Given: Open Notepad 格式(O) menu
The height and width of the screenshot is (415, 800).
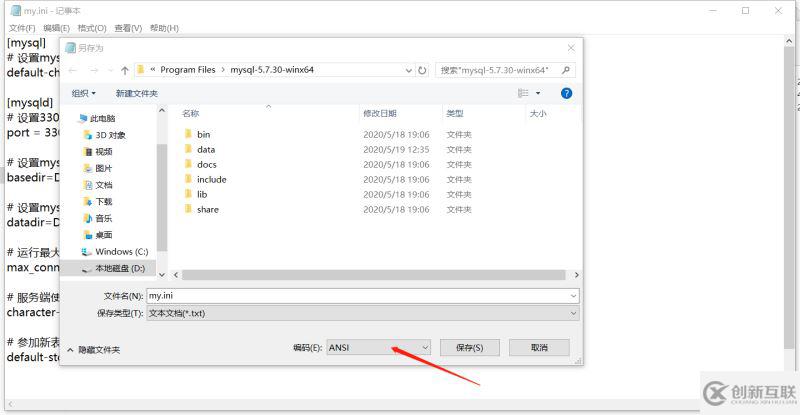Looking at the screenshot, I should coord(92,28).
